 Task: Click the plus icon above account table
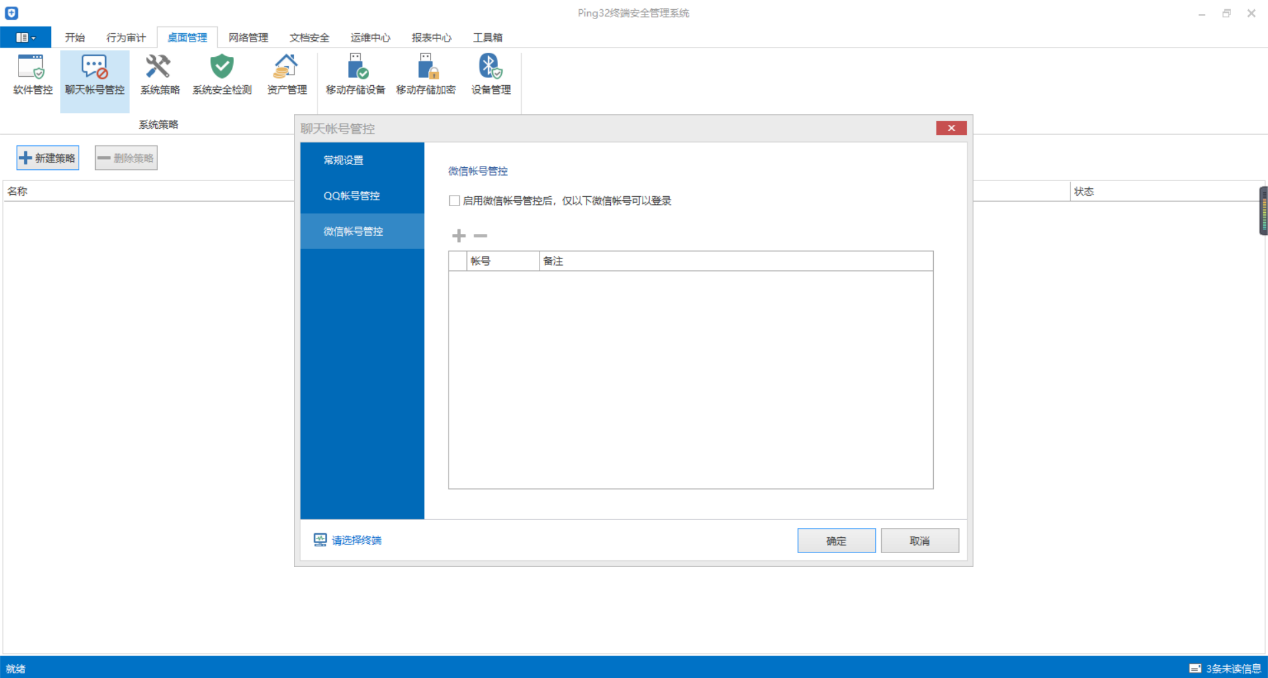459,236
